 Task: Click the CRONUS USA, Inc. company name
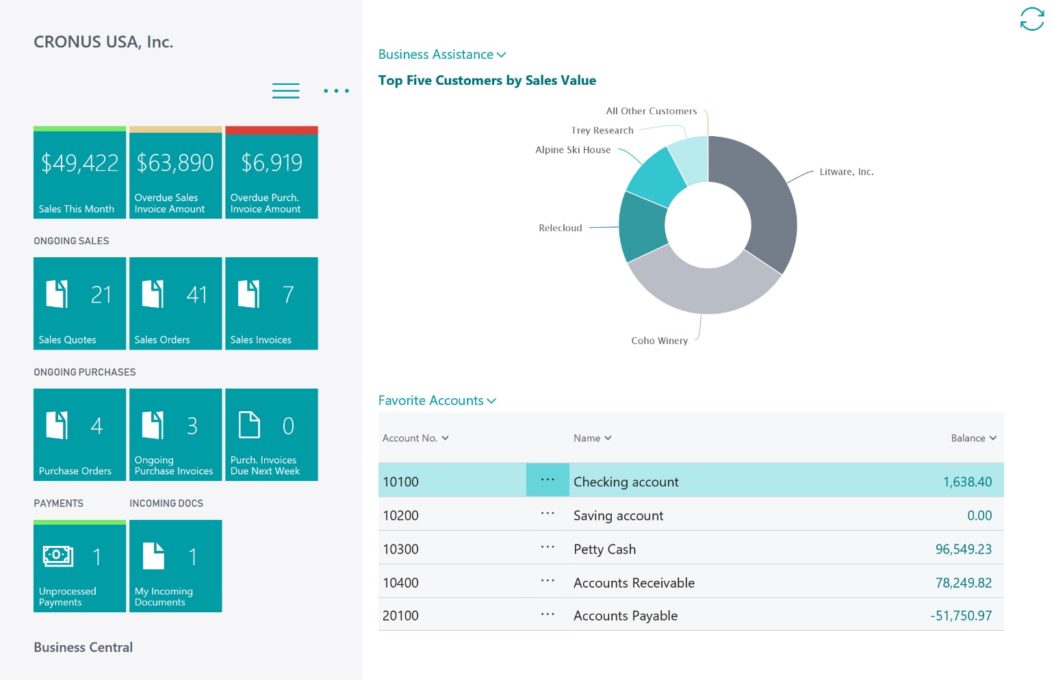pyautogui.click(x=104, y=42)
